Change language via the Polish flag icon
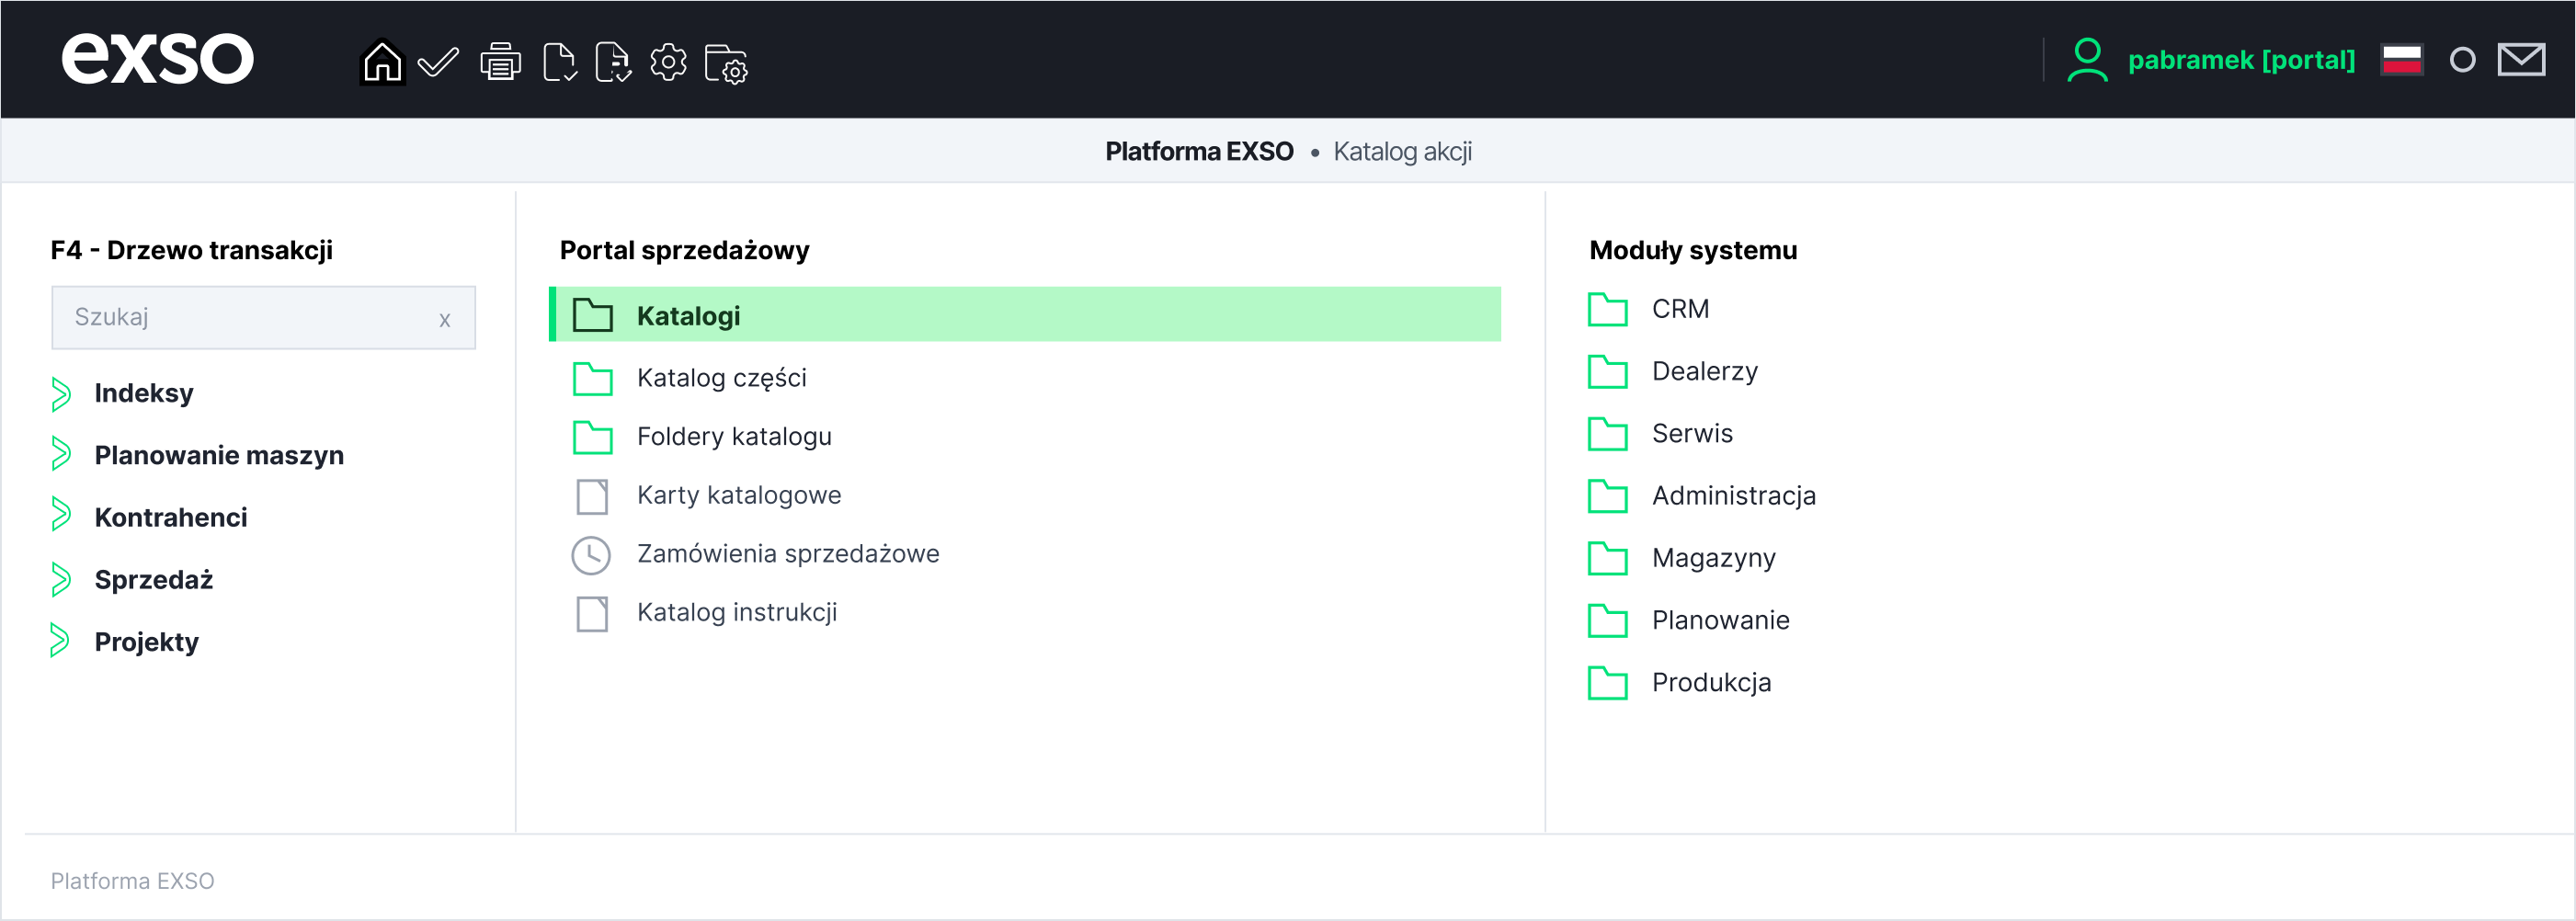The width and height of the screenshot is (2576, 921). tap(2401, 60)
